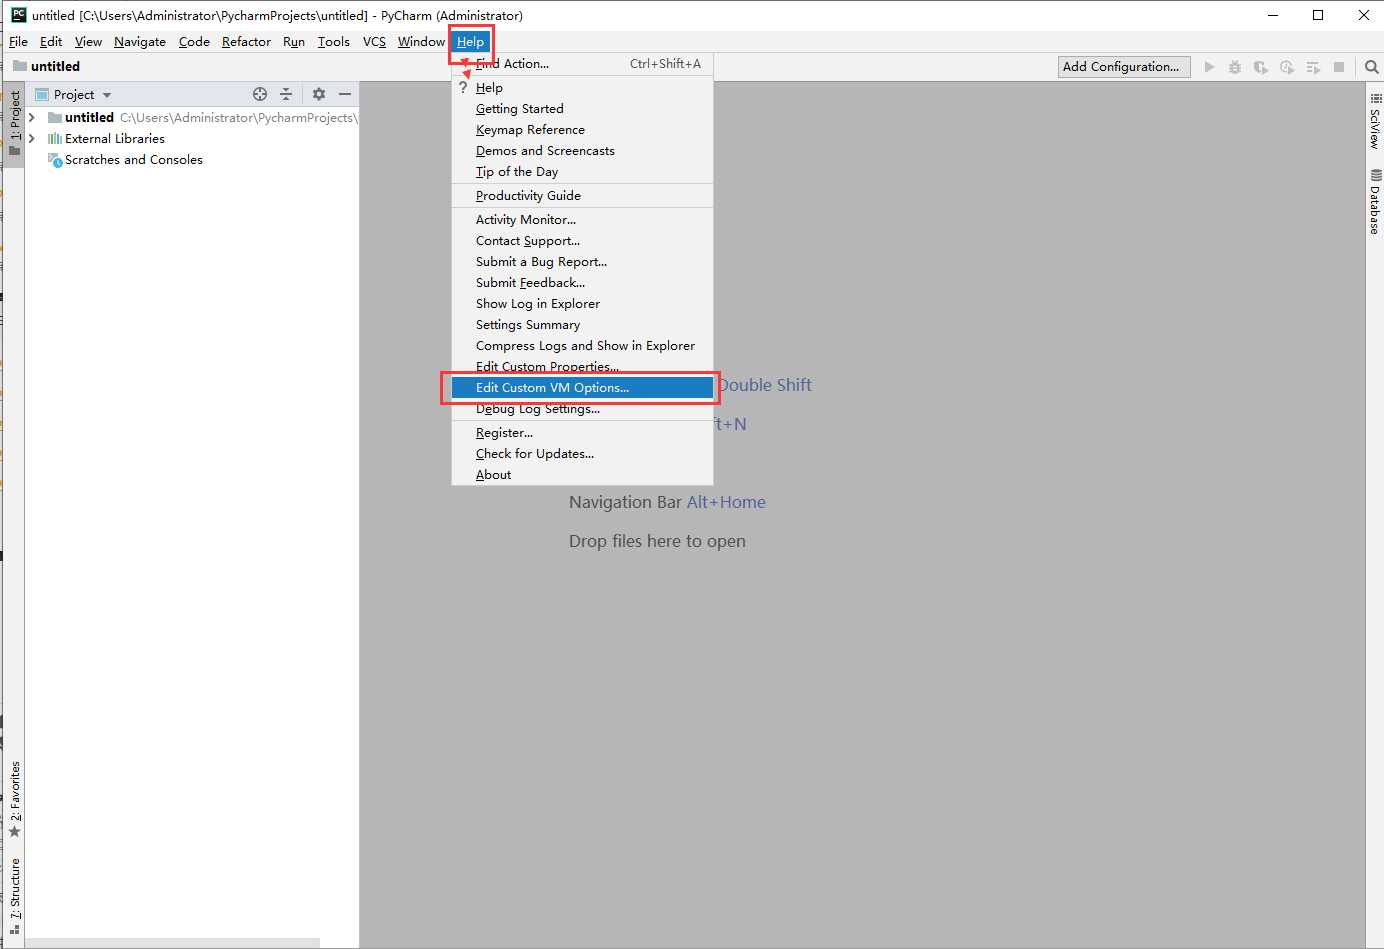1384x949 pixels.
Task: Open the Edit menu
Action: 51,41
